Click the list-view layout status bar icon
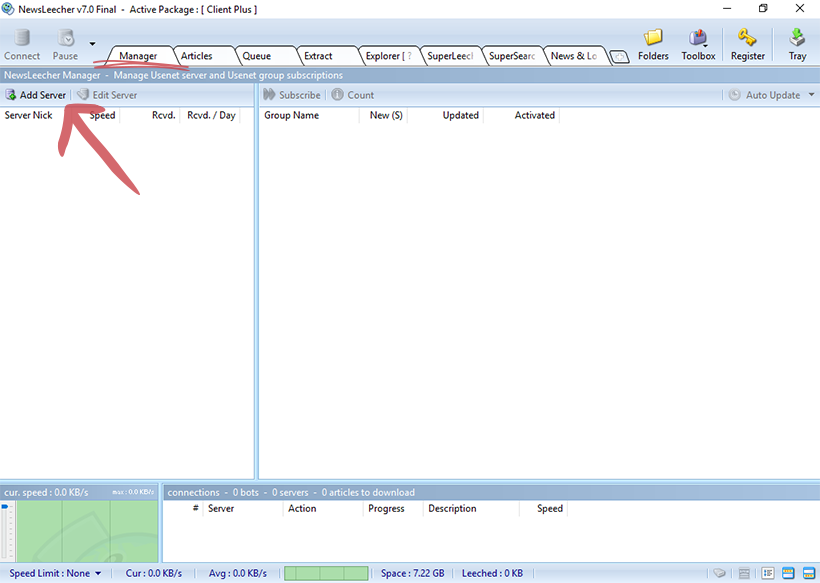820x583 pixels. 768,573
